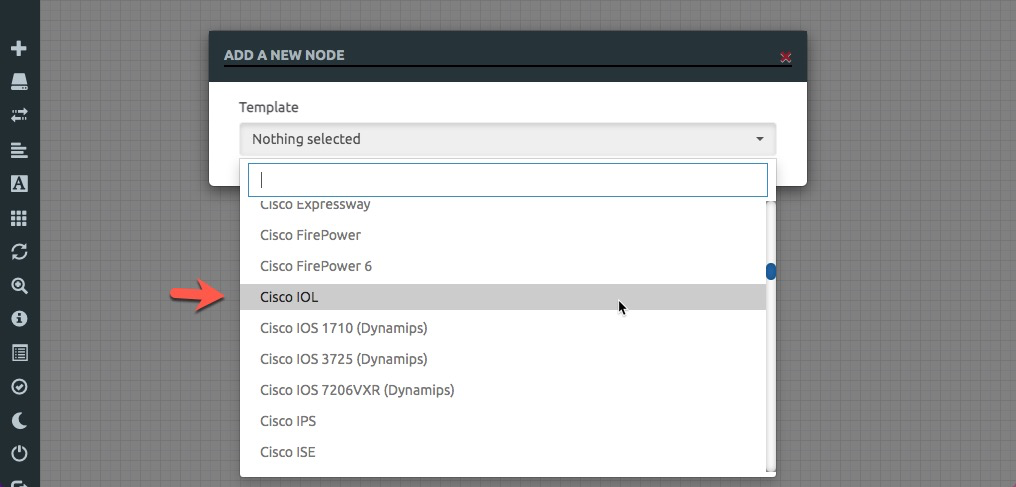Toggle night mode moon icon
The width and height of the screenshot is (1016, 487).
[19, 420]
